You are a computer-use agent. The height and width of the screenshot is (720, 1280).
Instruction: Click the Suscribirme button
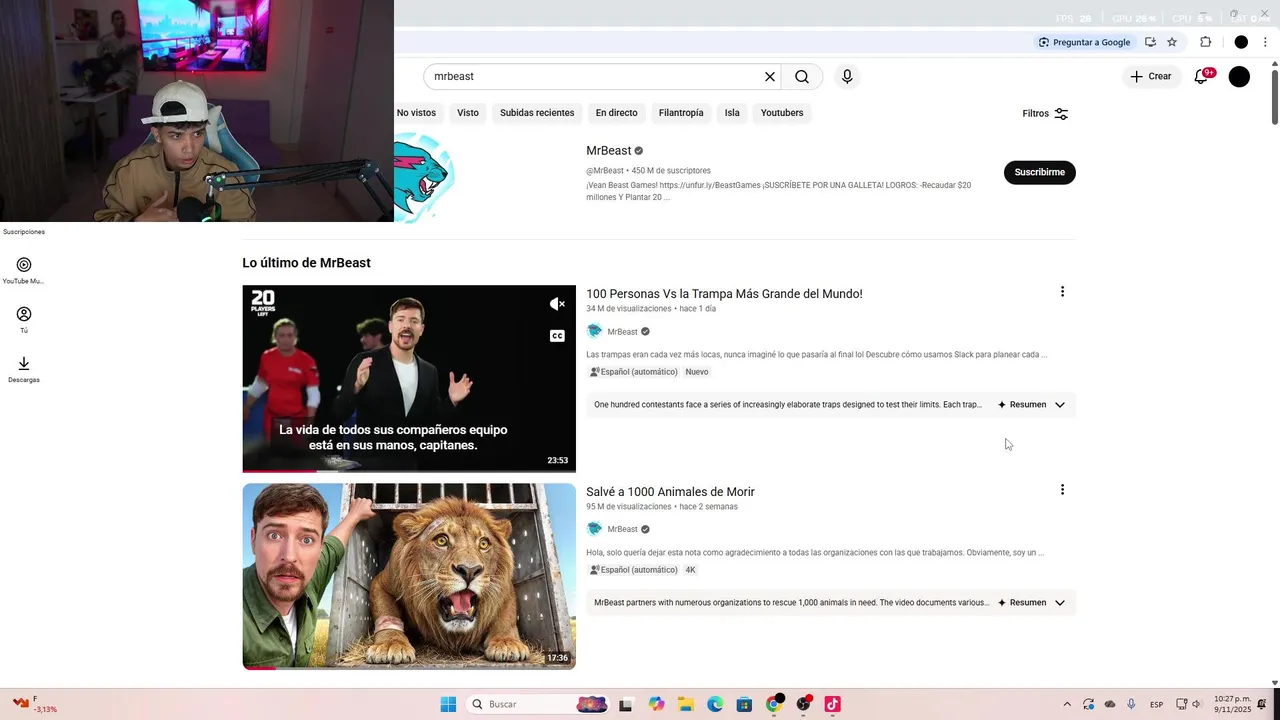click(1040, 172)
